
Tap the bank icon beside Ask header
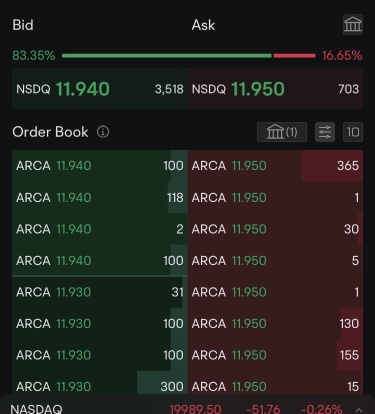(x=353, y=24)
